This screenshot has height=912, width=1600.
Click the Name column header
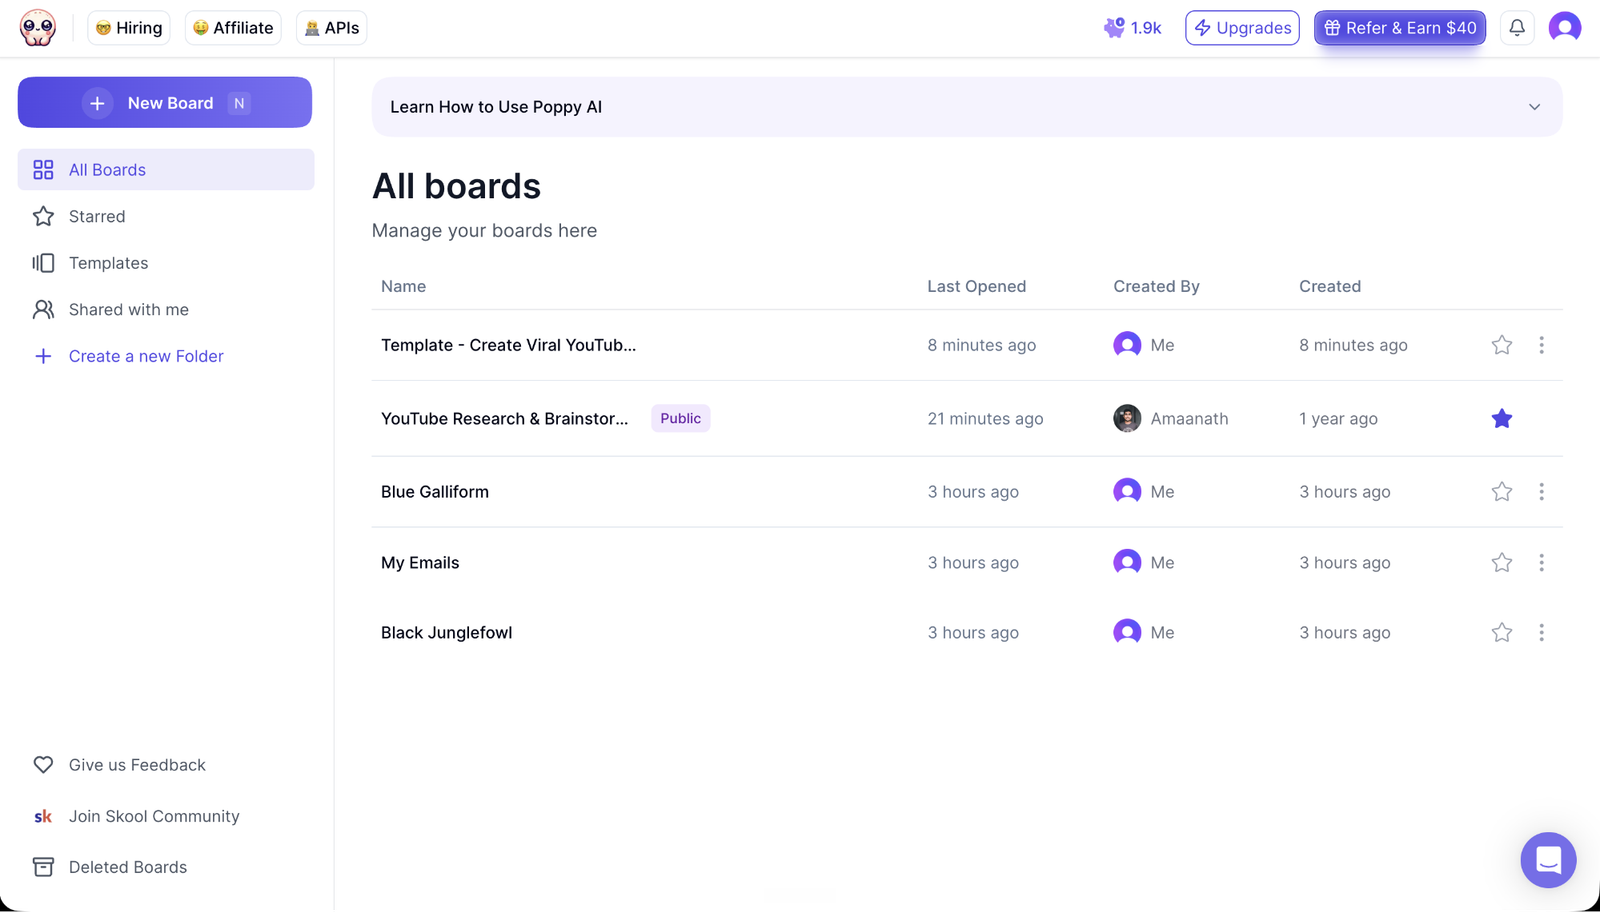coord(404,286)
